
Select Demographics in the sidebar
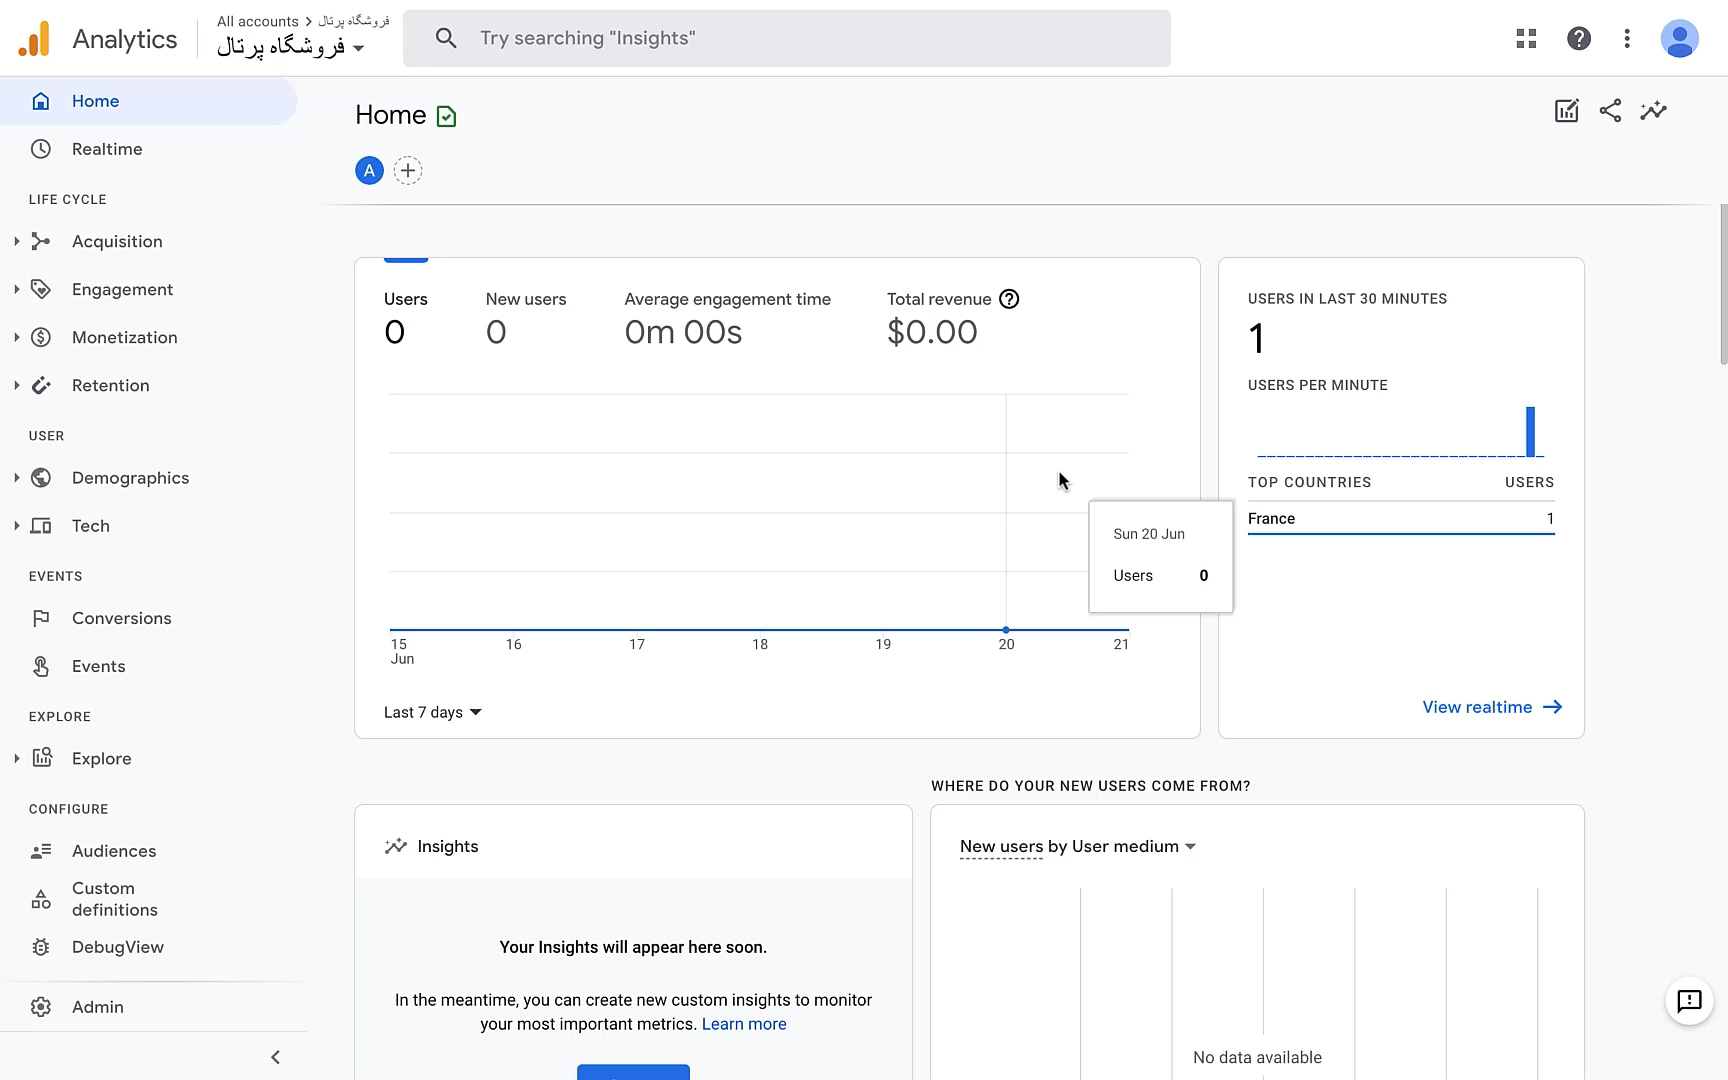(129, 477)
